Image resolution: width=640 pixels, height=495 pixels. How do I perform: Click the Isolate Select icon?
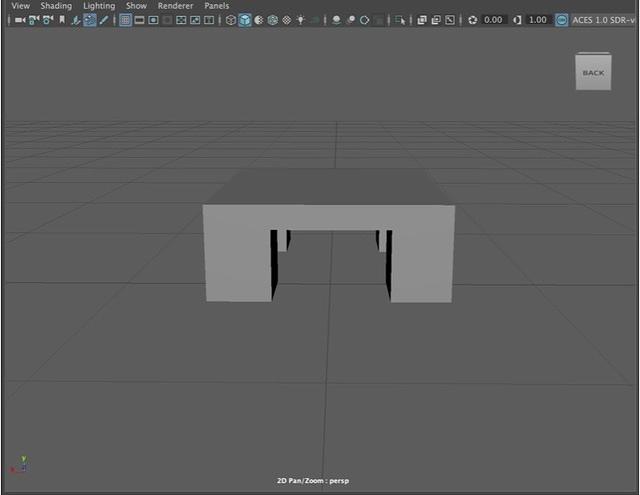(x=400, y=20)
